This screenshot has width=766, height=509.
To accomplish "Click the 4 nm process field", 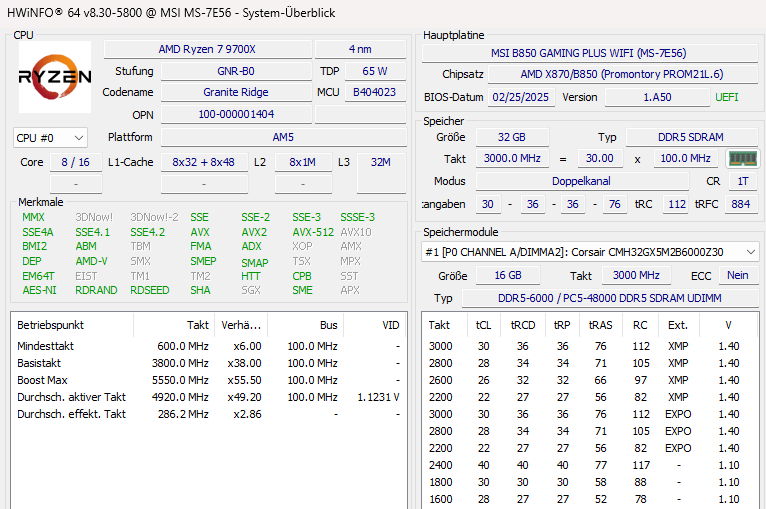I will point(360,49).
